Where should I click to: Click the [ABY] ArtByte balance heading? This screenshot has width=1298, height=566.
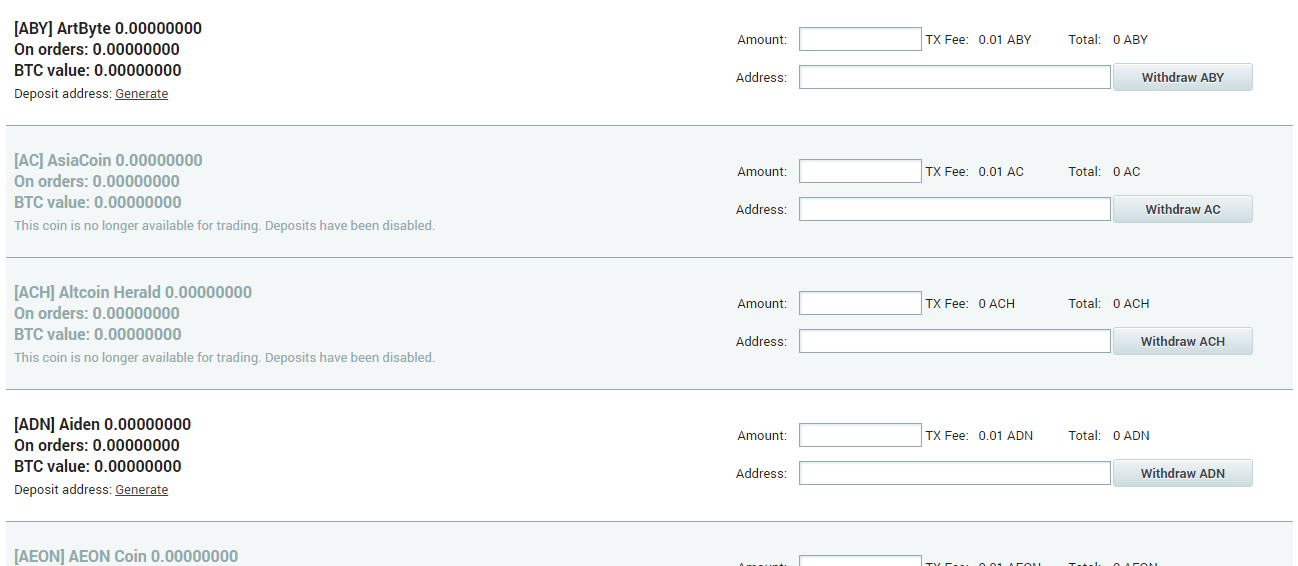click(x=108, y=28)
